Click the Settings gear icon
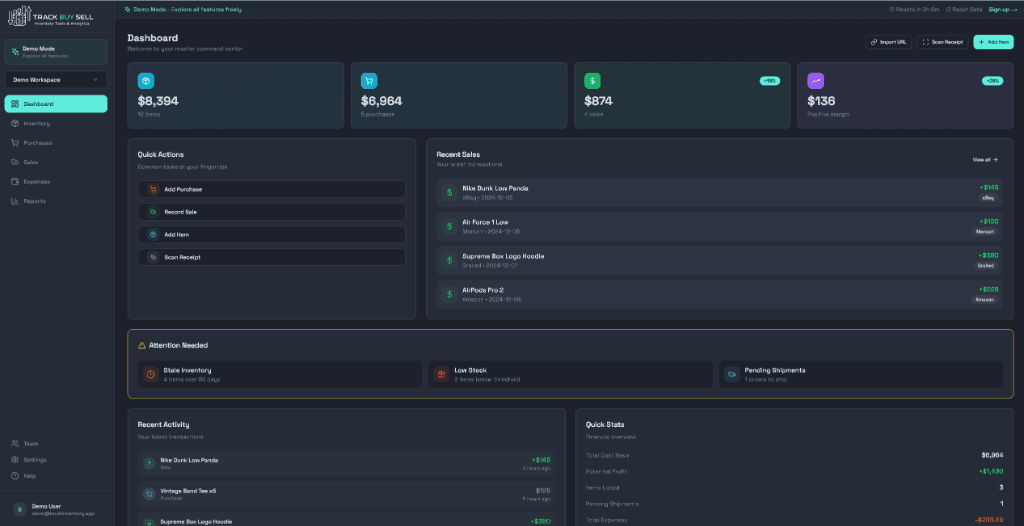This screenshot has width=1024, height=526. point(15,459)
